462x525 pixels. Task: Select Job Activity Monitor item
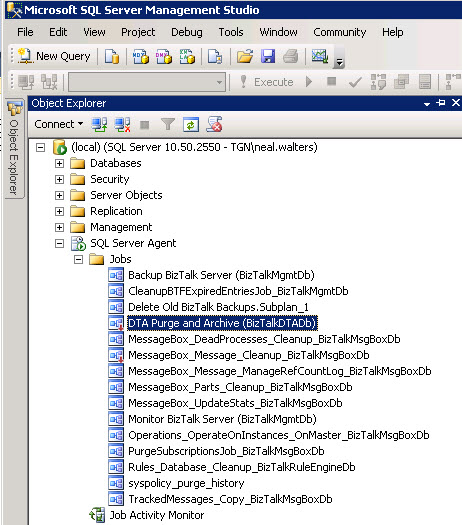tap(157, 515)
